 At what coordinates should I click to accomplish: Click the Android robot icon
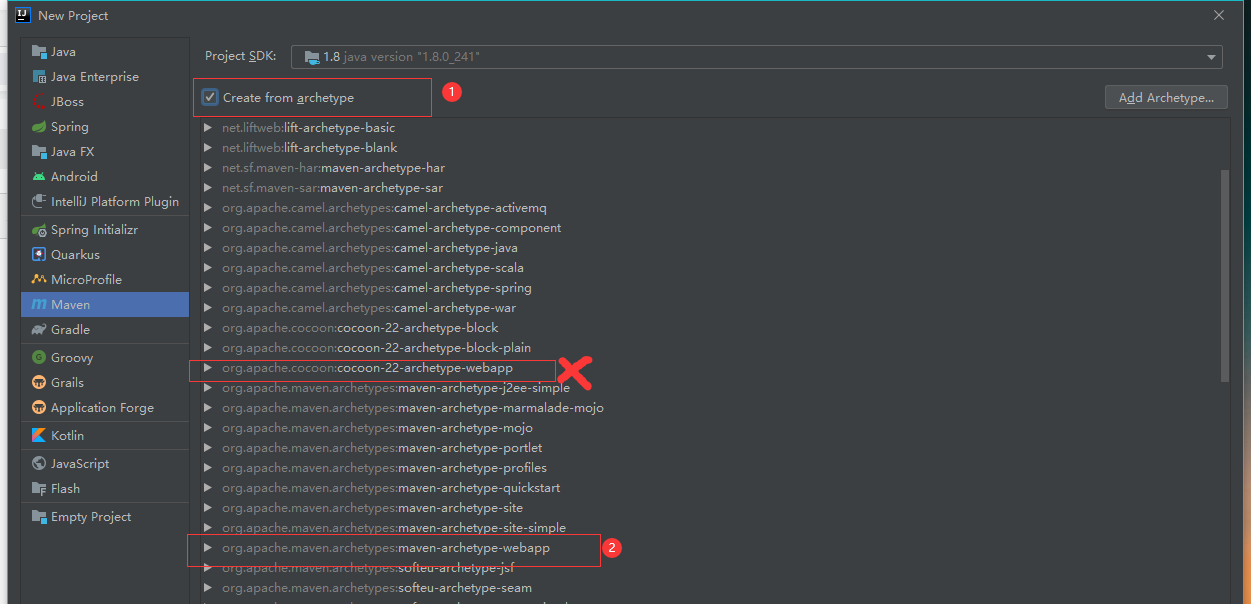[x=39, y=177]
